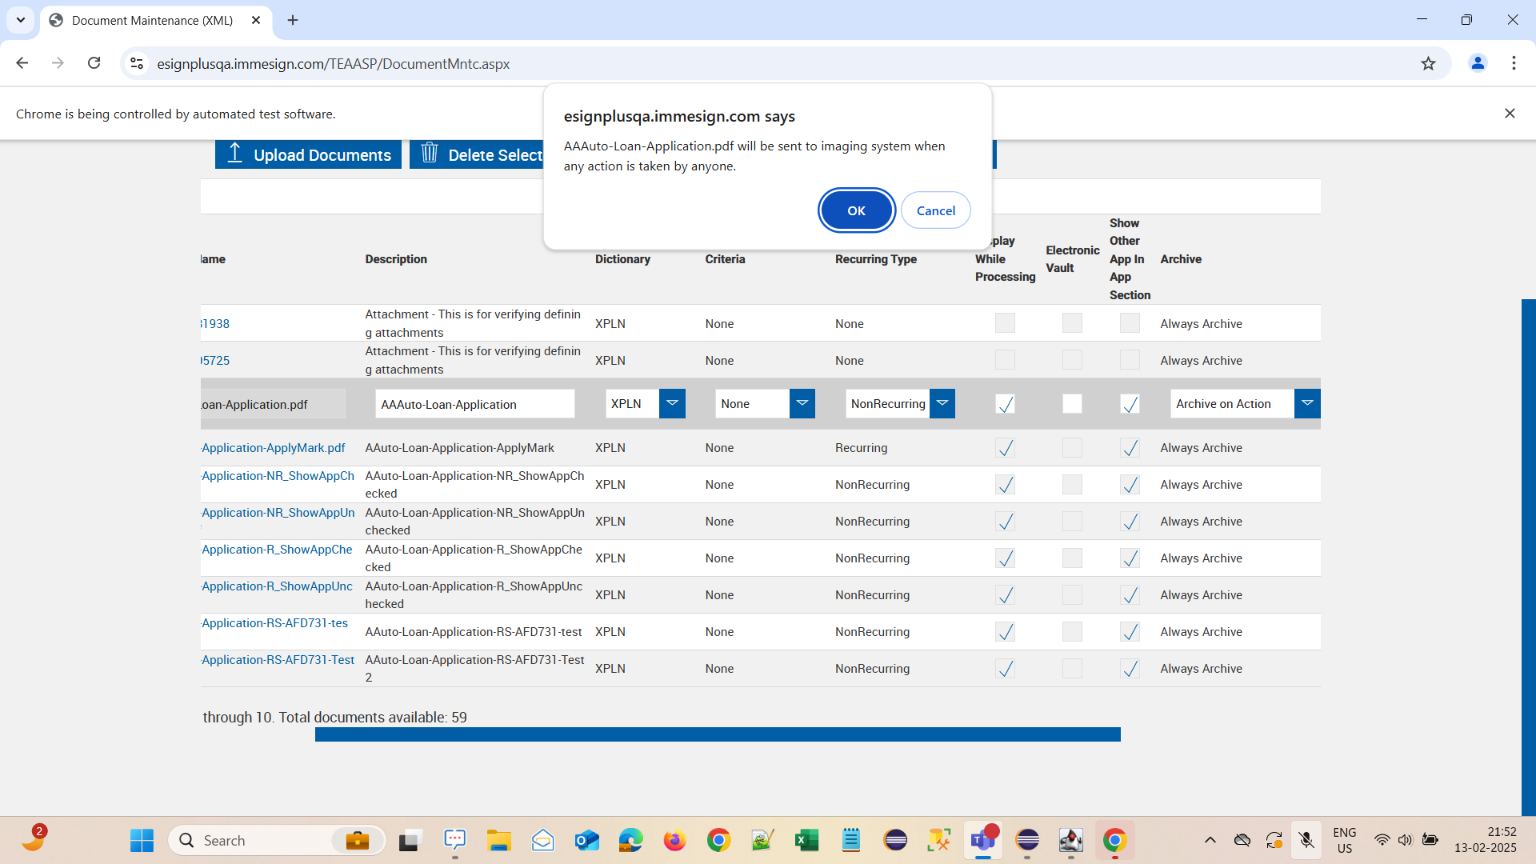The height and width of the screenshot is (864, 1536).
Task: Open the weather widget on the taskbar
Action: pos(33,838)
